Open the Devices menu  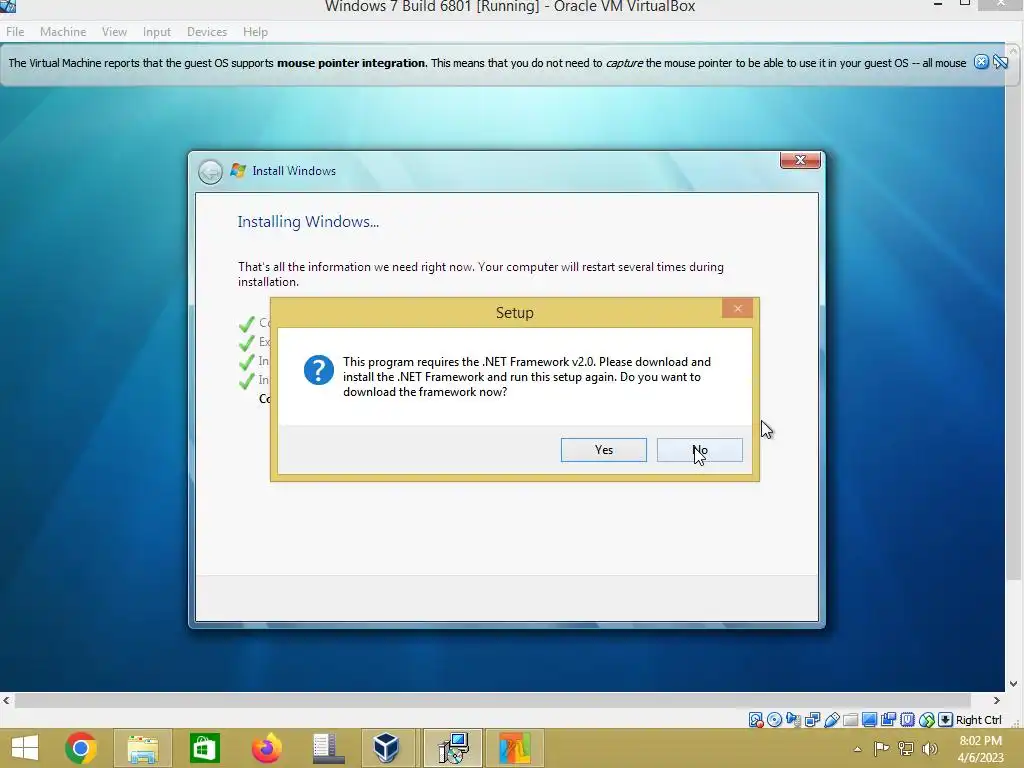(x=207, y=31)
